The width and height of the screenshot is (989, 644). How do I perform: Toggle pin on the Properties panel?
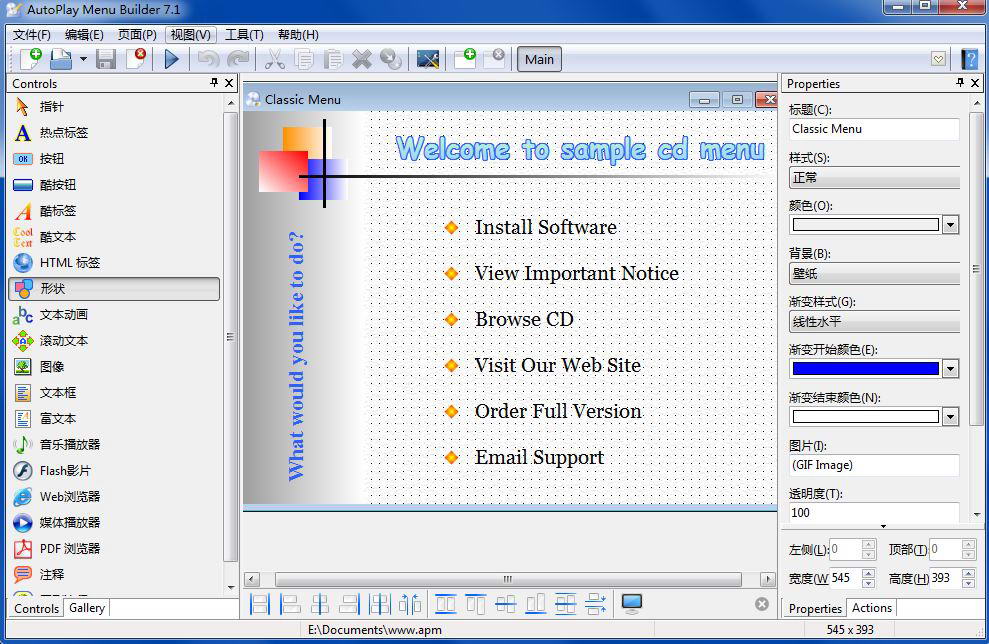pyautogui.click(x=959, y=83)
